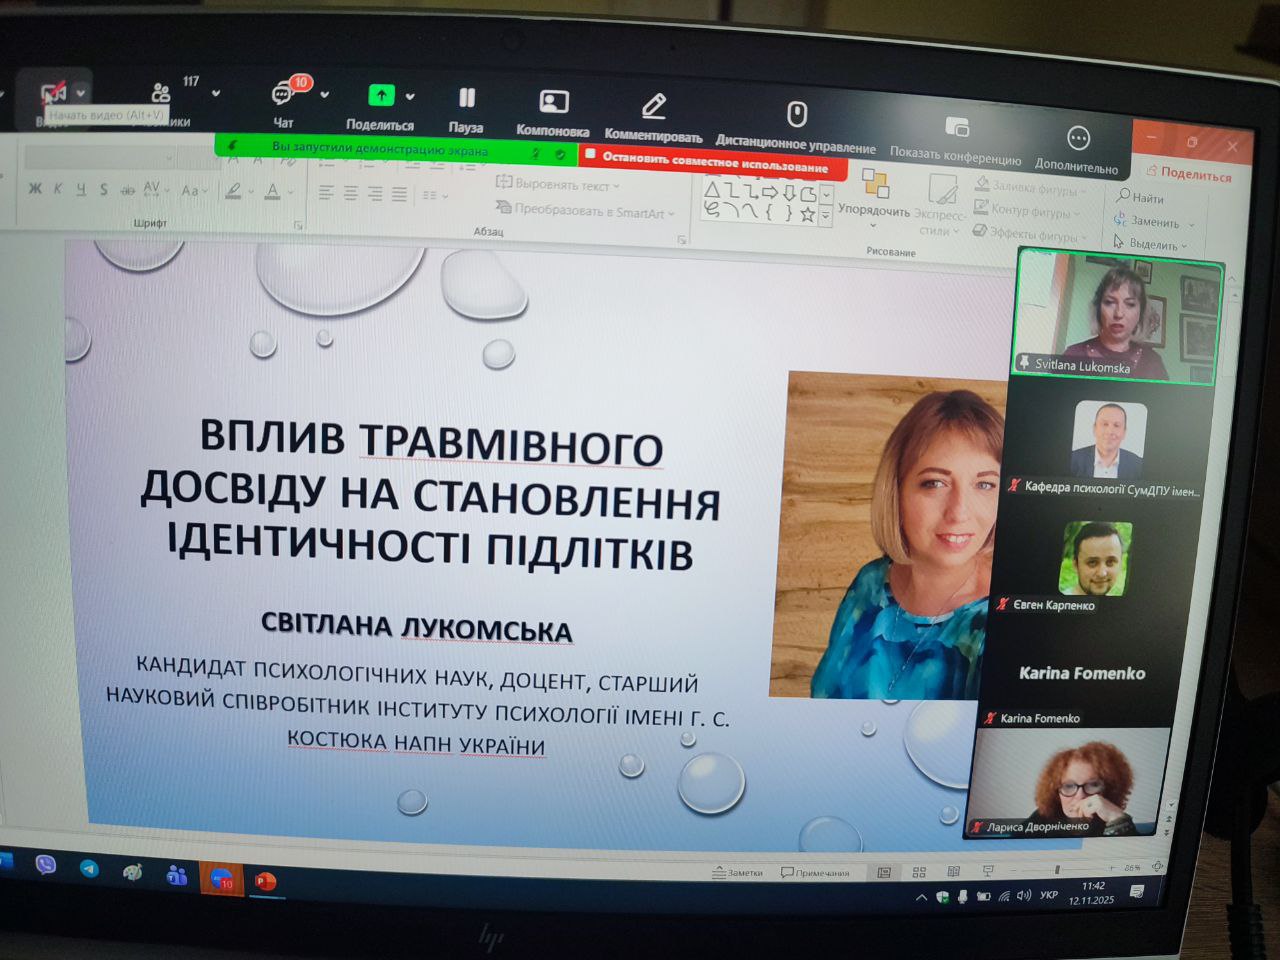
Task: Open the Zoom chat panel
Action: (x=284, y=96)
